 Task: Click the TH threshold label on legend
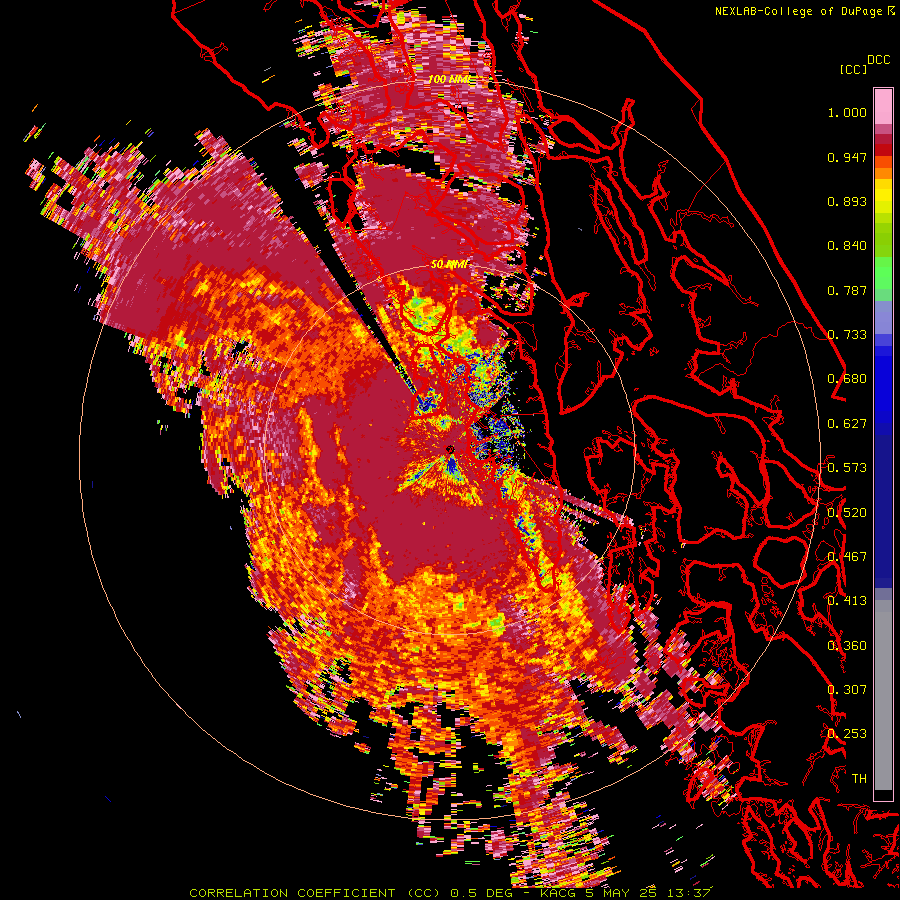click(x=859, y=779)
